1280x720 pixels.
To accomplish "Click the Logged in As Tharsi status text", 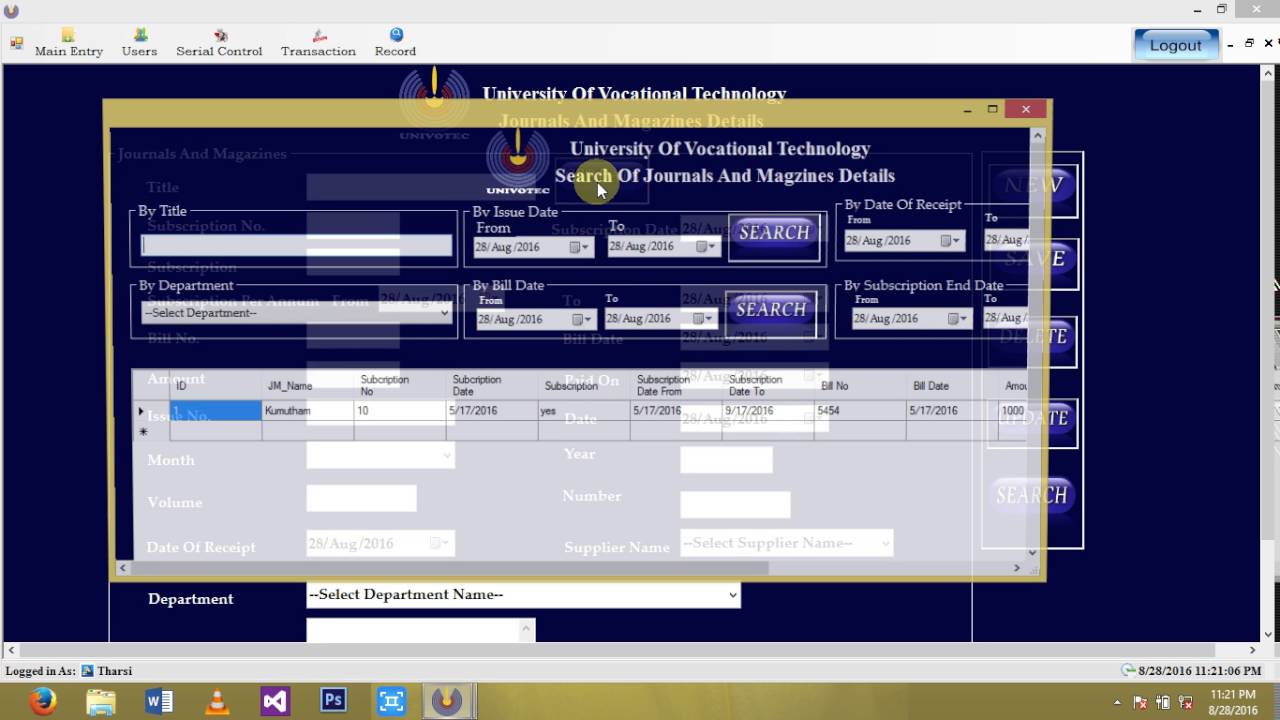I will 69,671.
